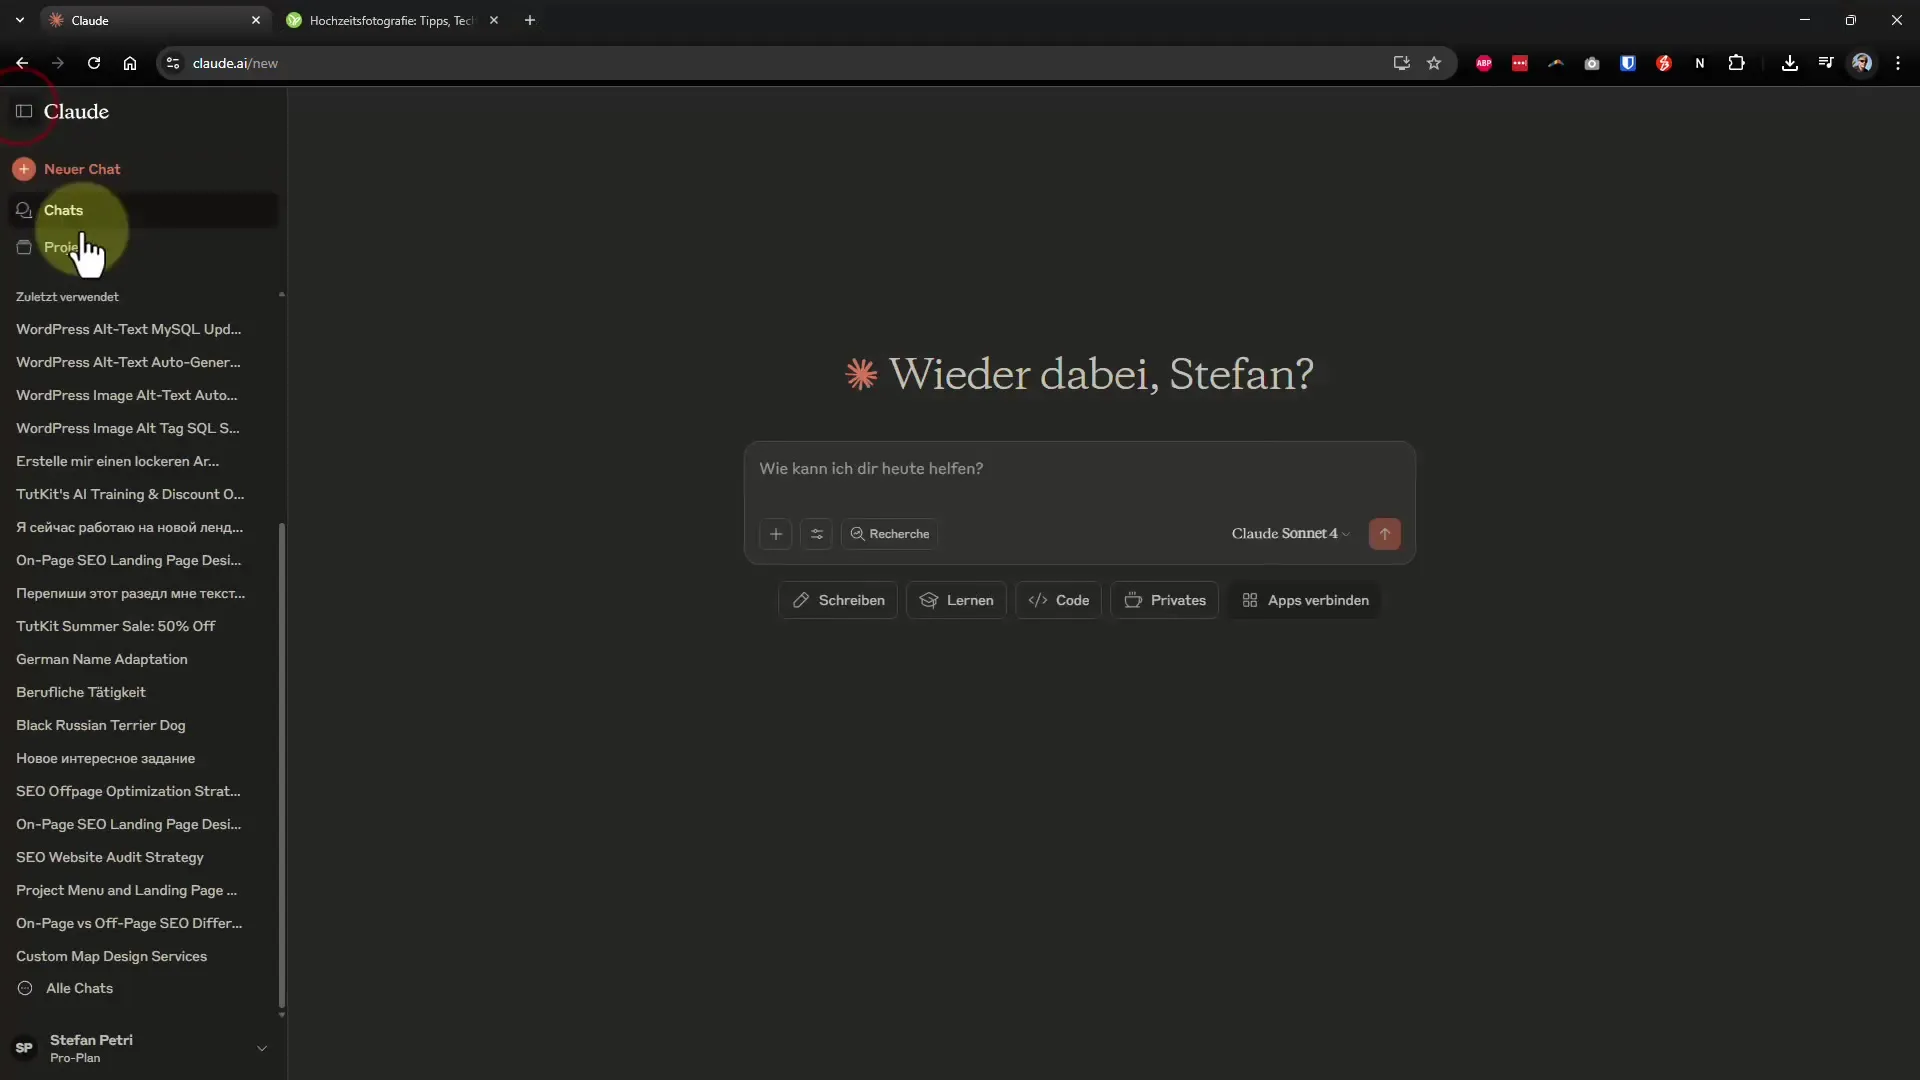1920x1080 pixels.
Task: Open the tab search dropdown arrow
Action: click(x=19, y=20)
